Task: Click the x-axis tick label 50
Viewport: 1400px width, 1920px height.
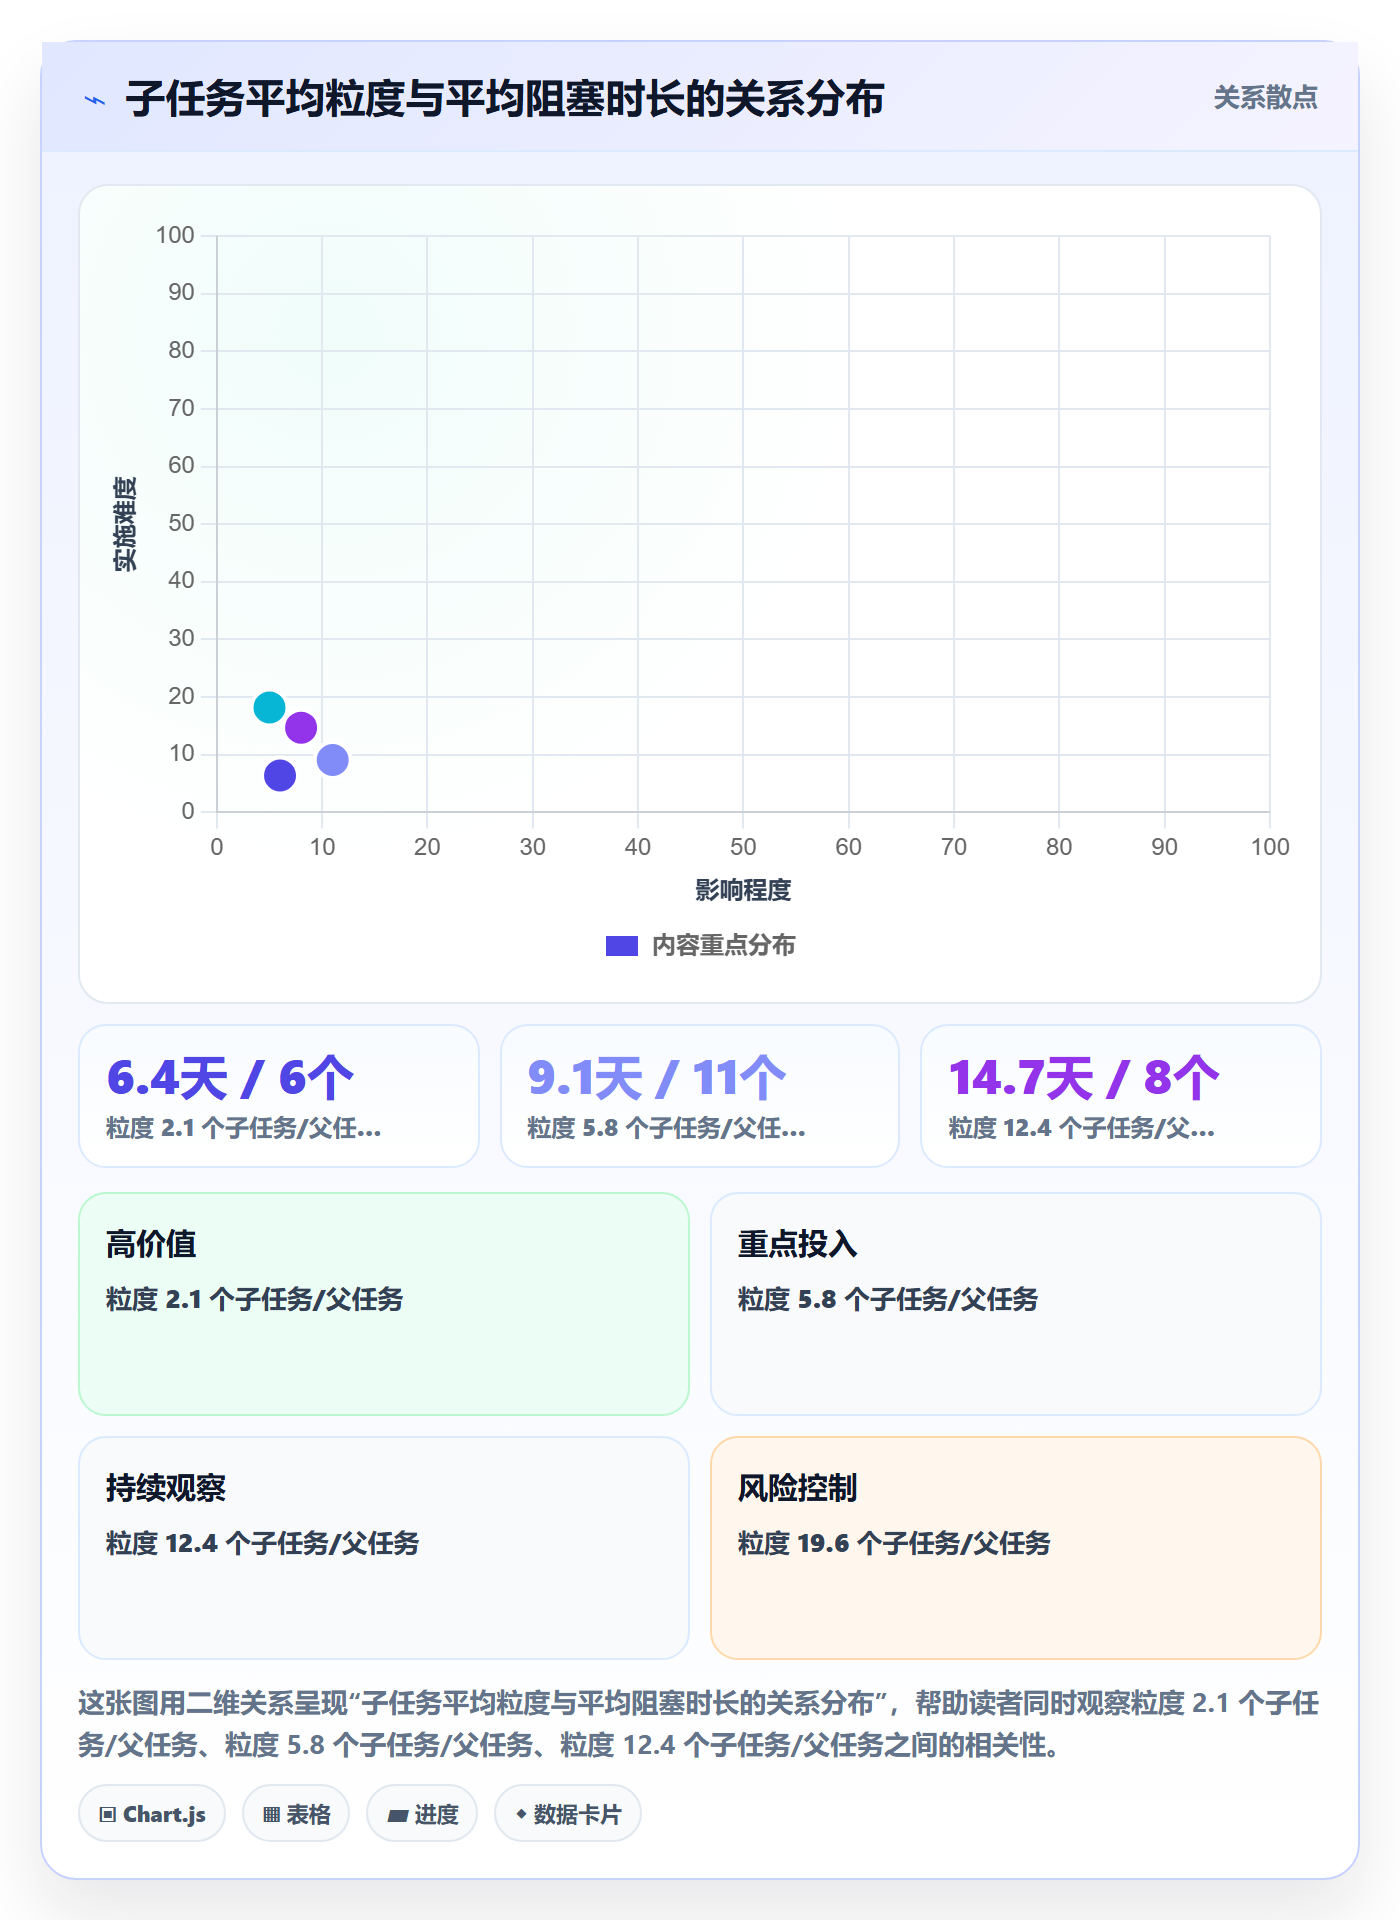Action: click(743, 847)
